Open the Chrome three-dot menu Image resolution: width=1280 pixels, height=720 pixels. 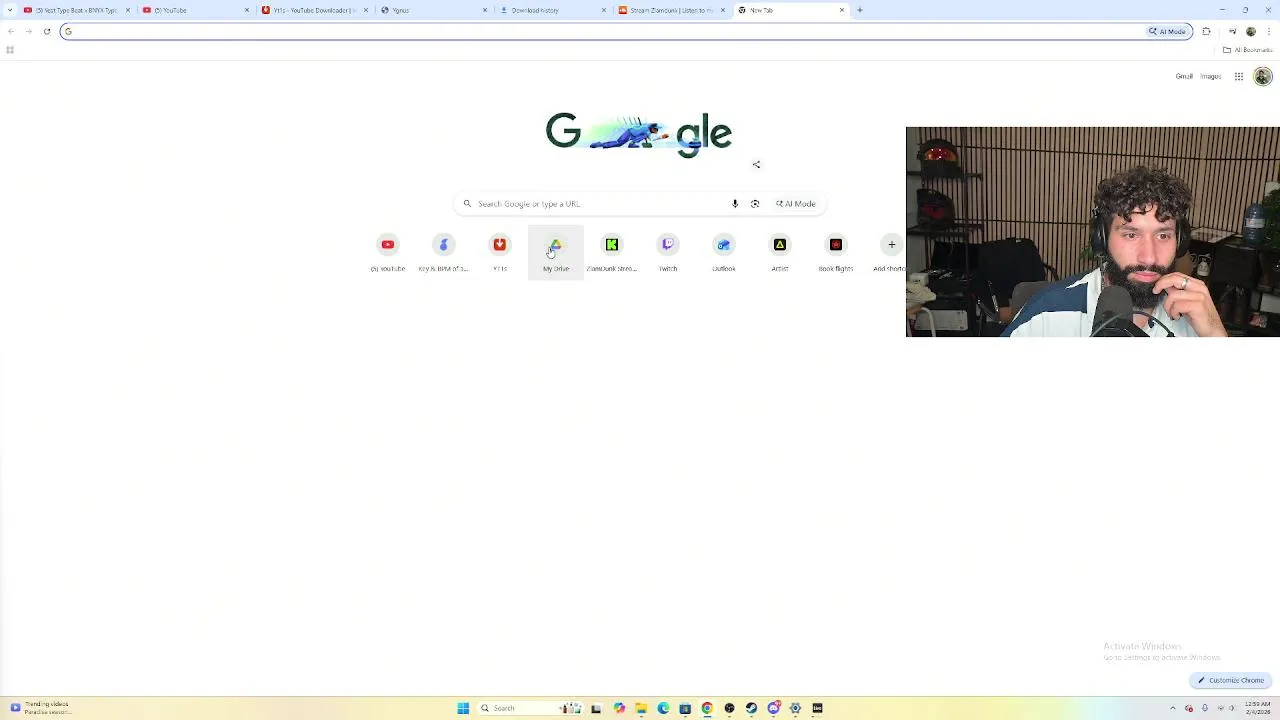(1268, 31)
